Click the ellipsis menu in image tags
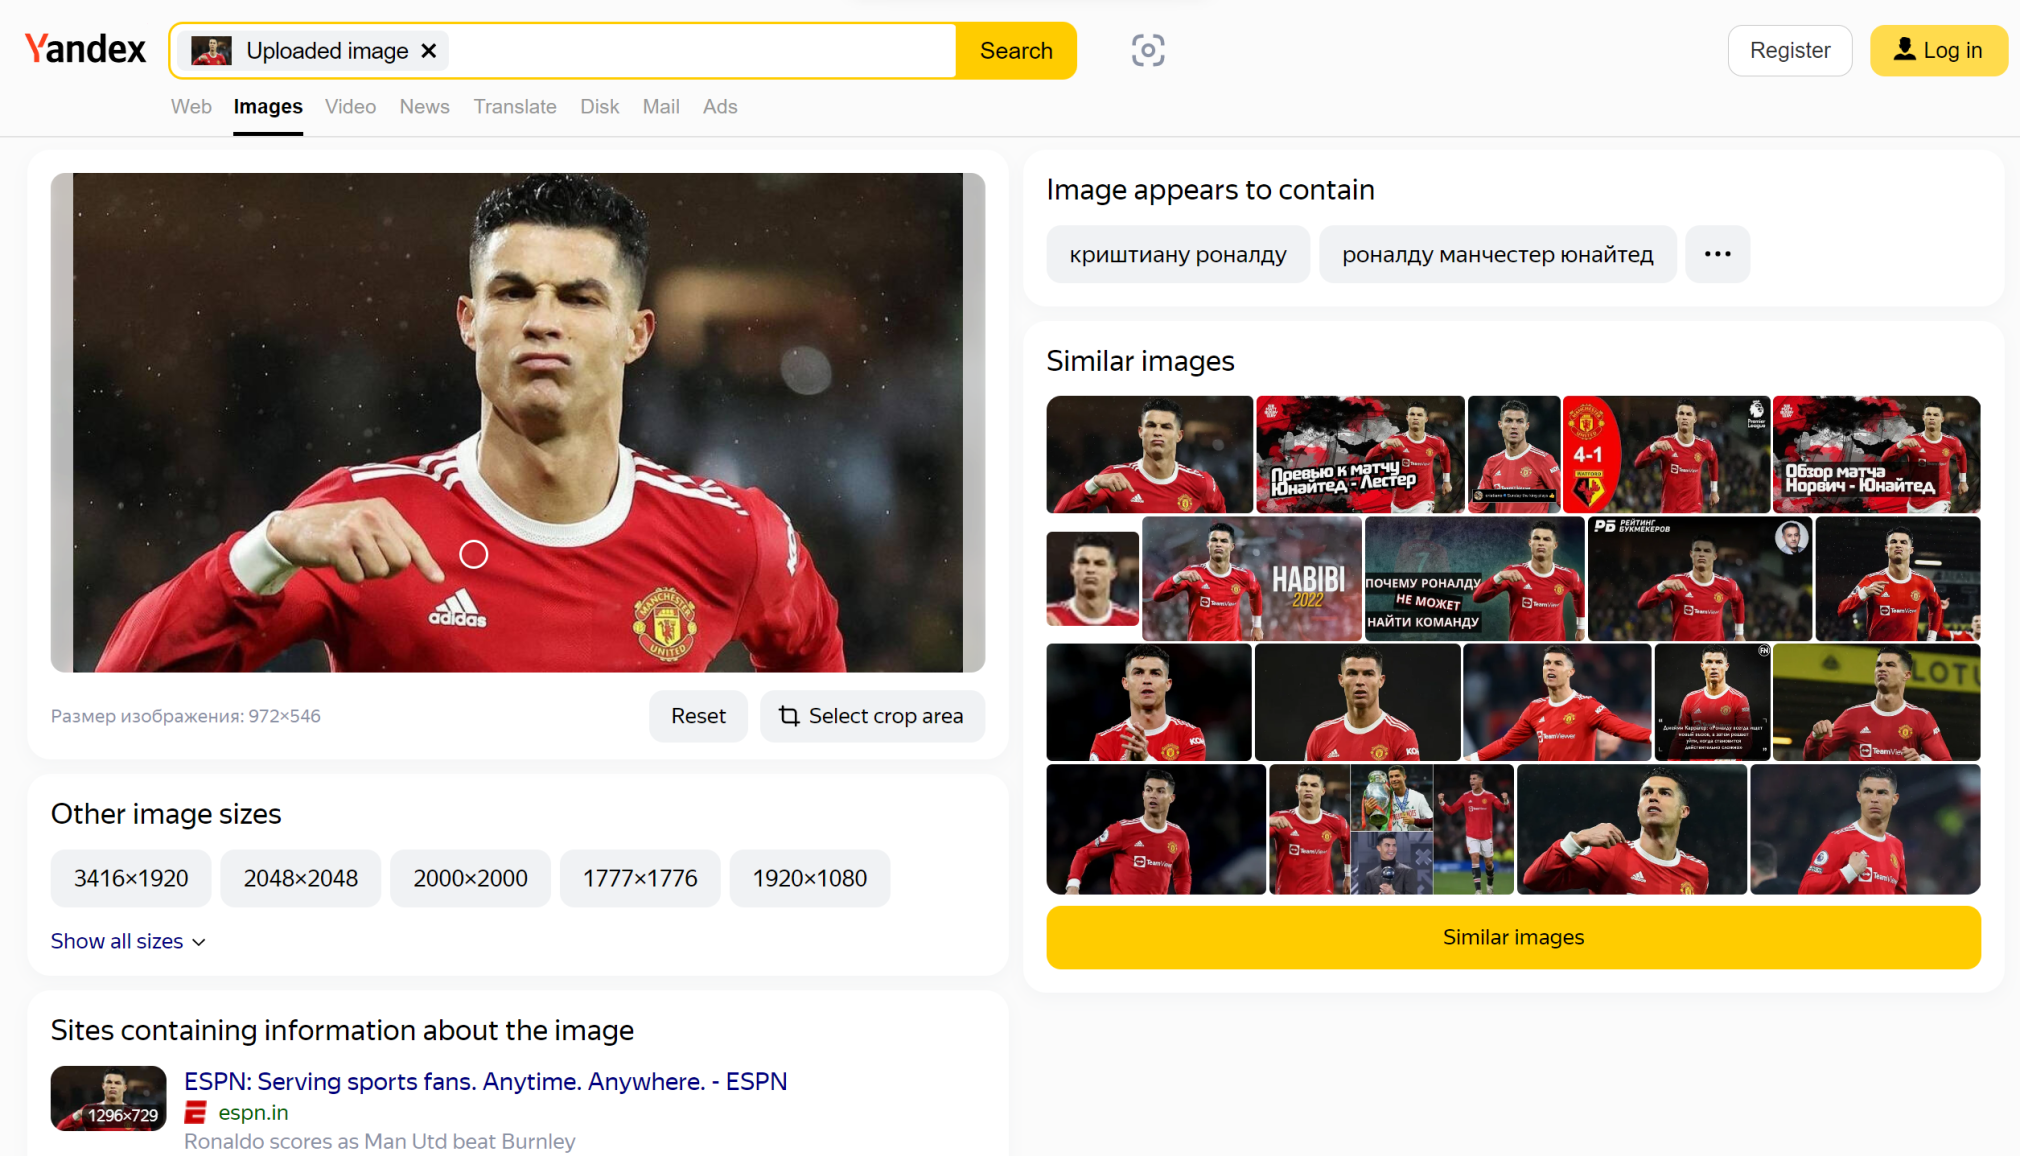The height and width of the screenshot is (1156, 2020). (1722, 254)
